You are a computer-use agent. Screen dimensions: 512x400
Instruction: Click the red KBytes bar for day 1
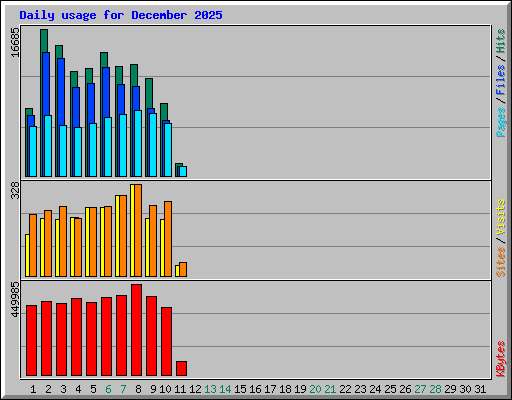click(31, 340)
